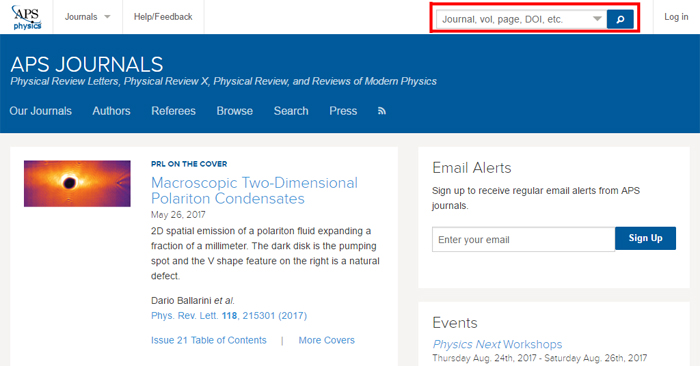
Task: Open the polariton condensate cover thumbnail
Action: (77, 183)
